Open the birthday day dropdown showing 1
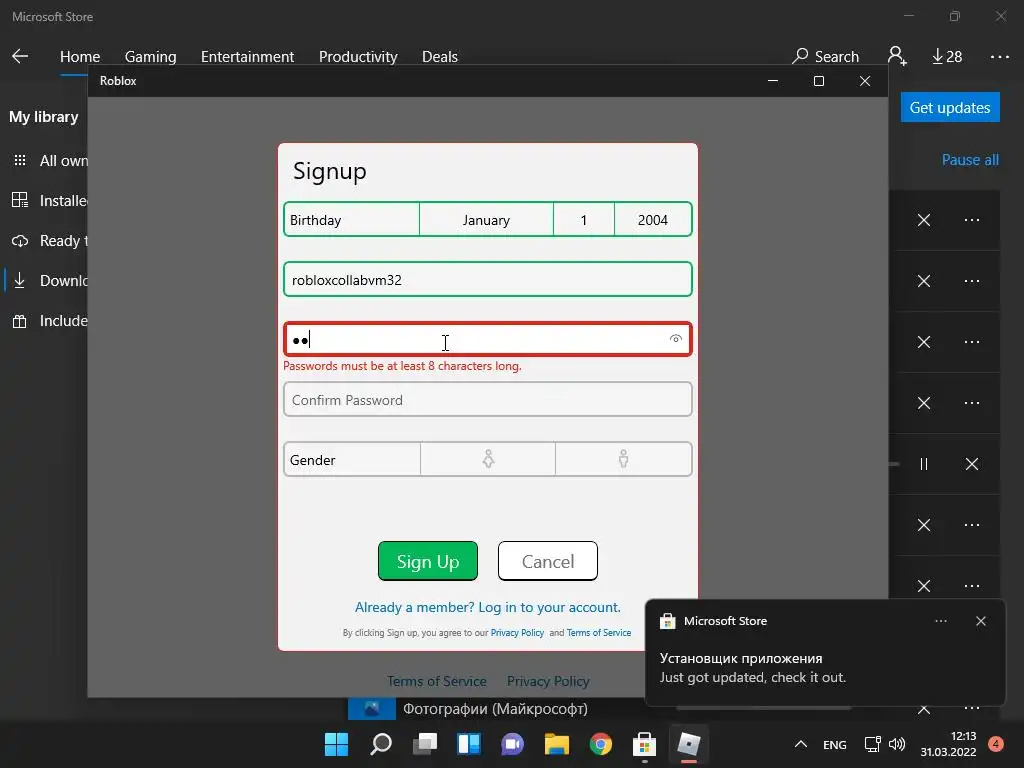Viewport: 1024px width, 768px height. 584,219
